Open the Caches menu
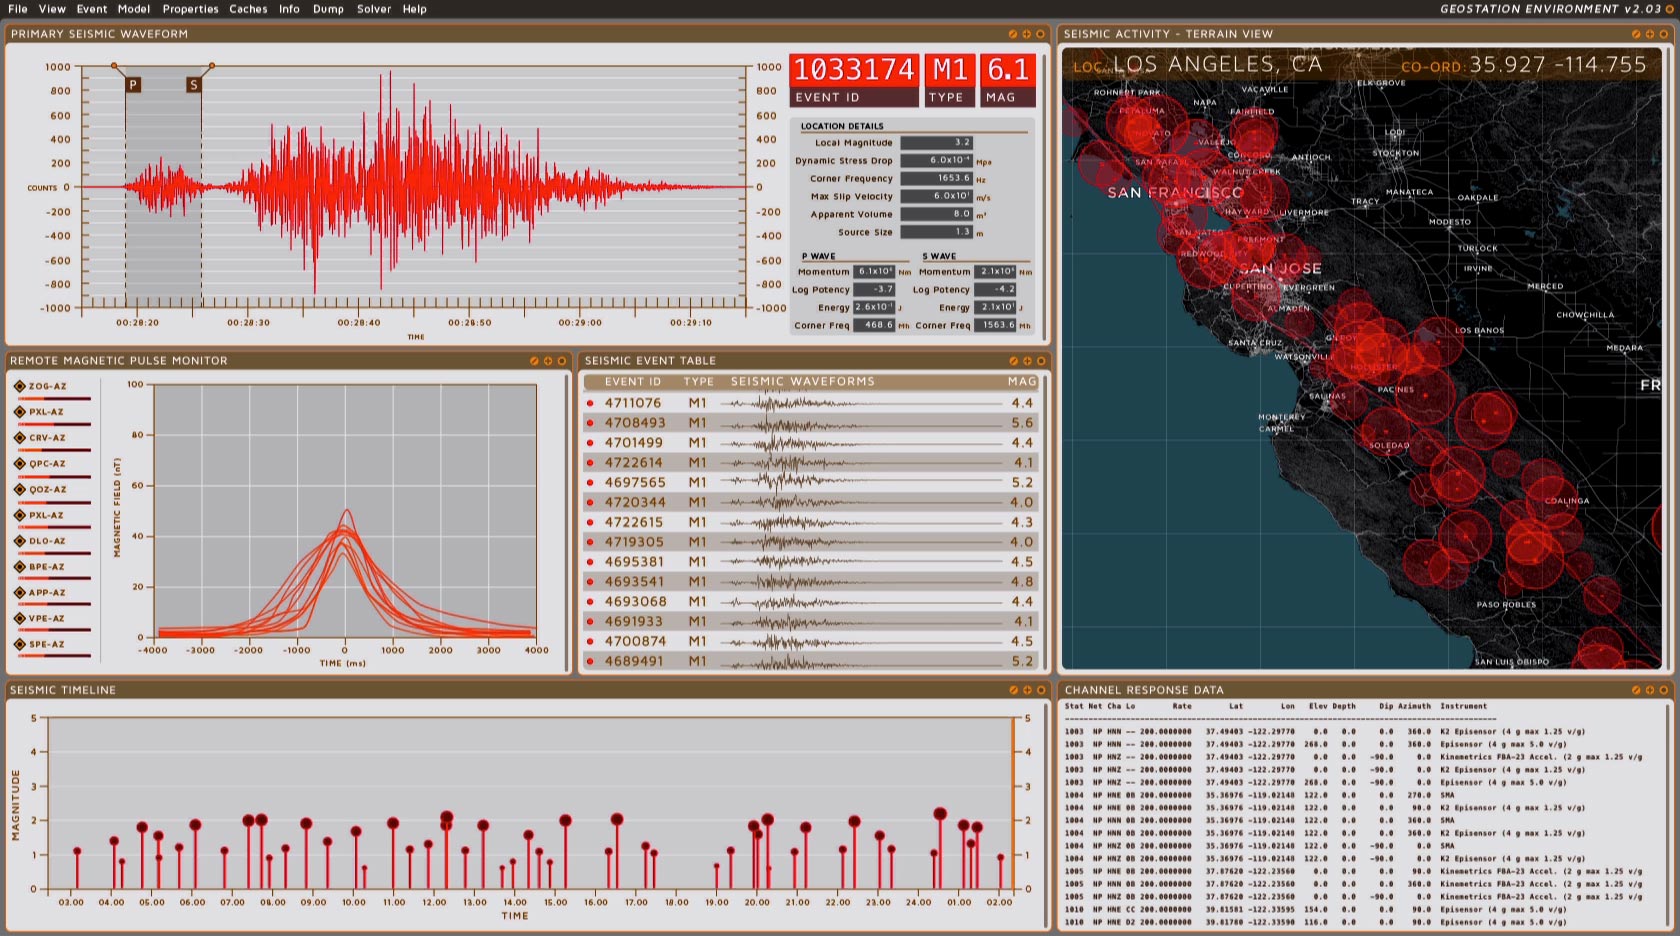The height and width of the screenshot is (936, 1680). point(248,9)
